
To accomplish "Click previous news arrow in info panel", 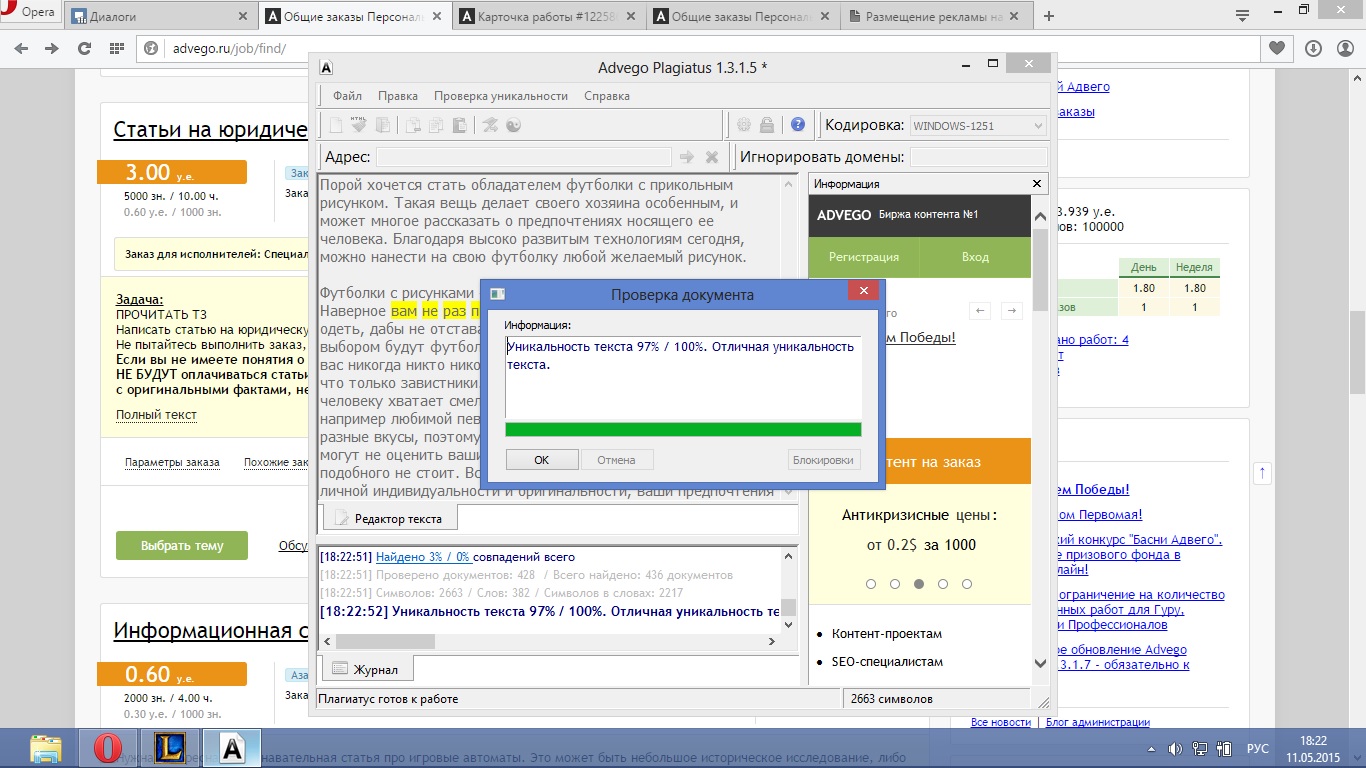I will (981, 311).
